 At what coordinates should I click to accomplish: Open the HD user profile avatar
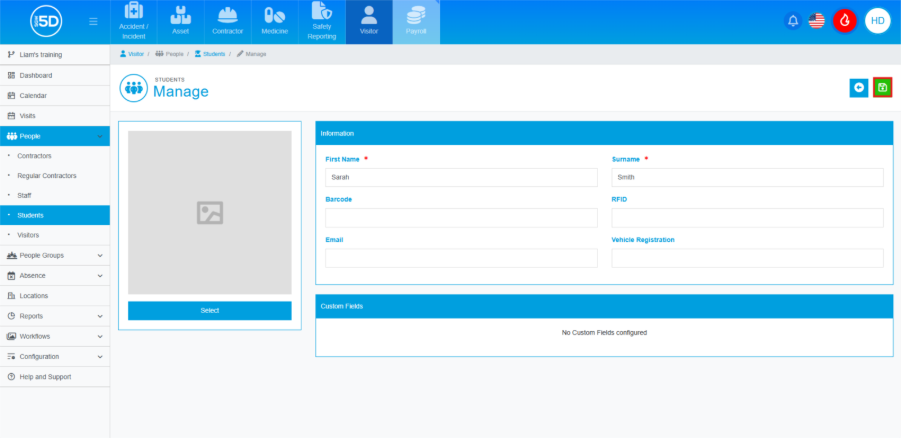click(877, 21)
